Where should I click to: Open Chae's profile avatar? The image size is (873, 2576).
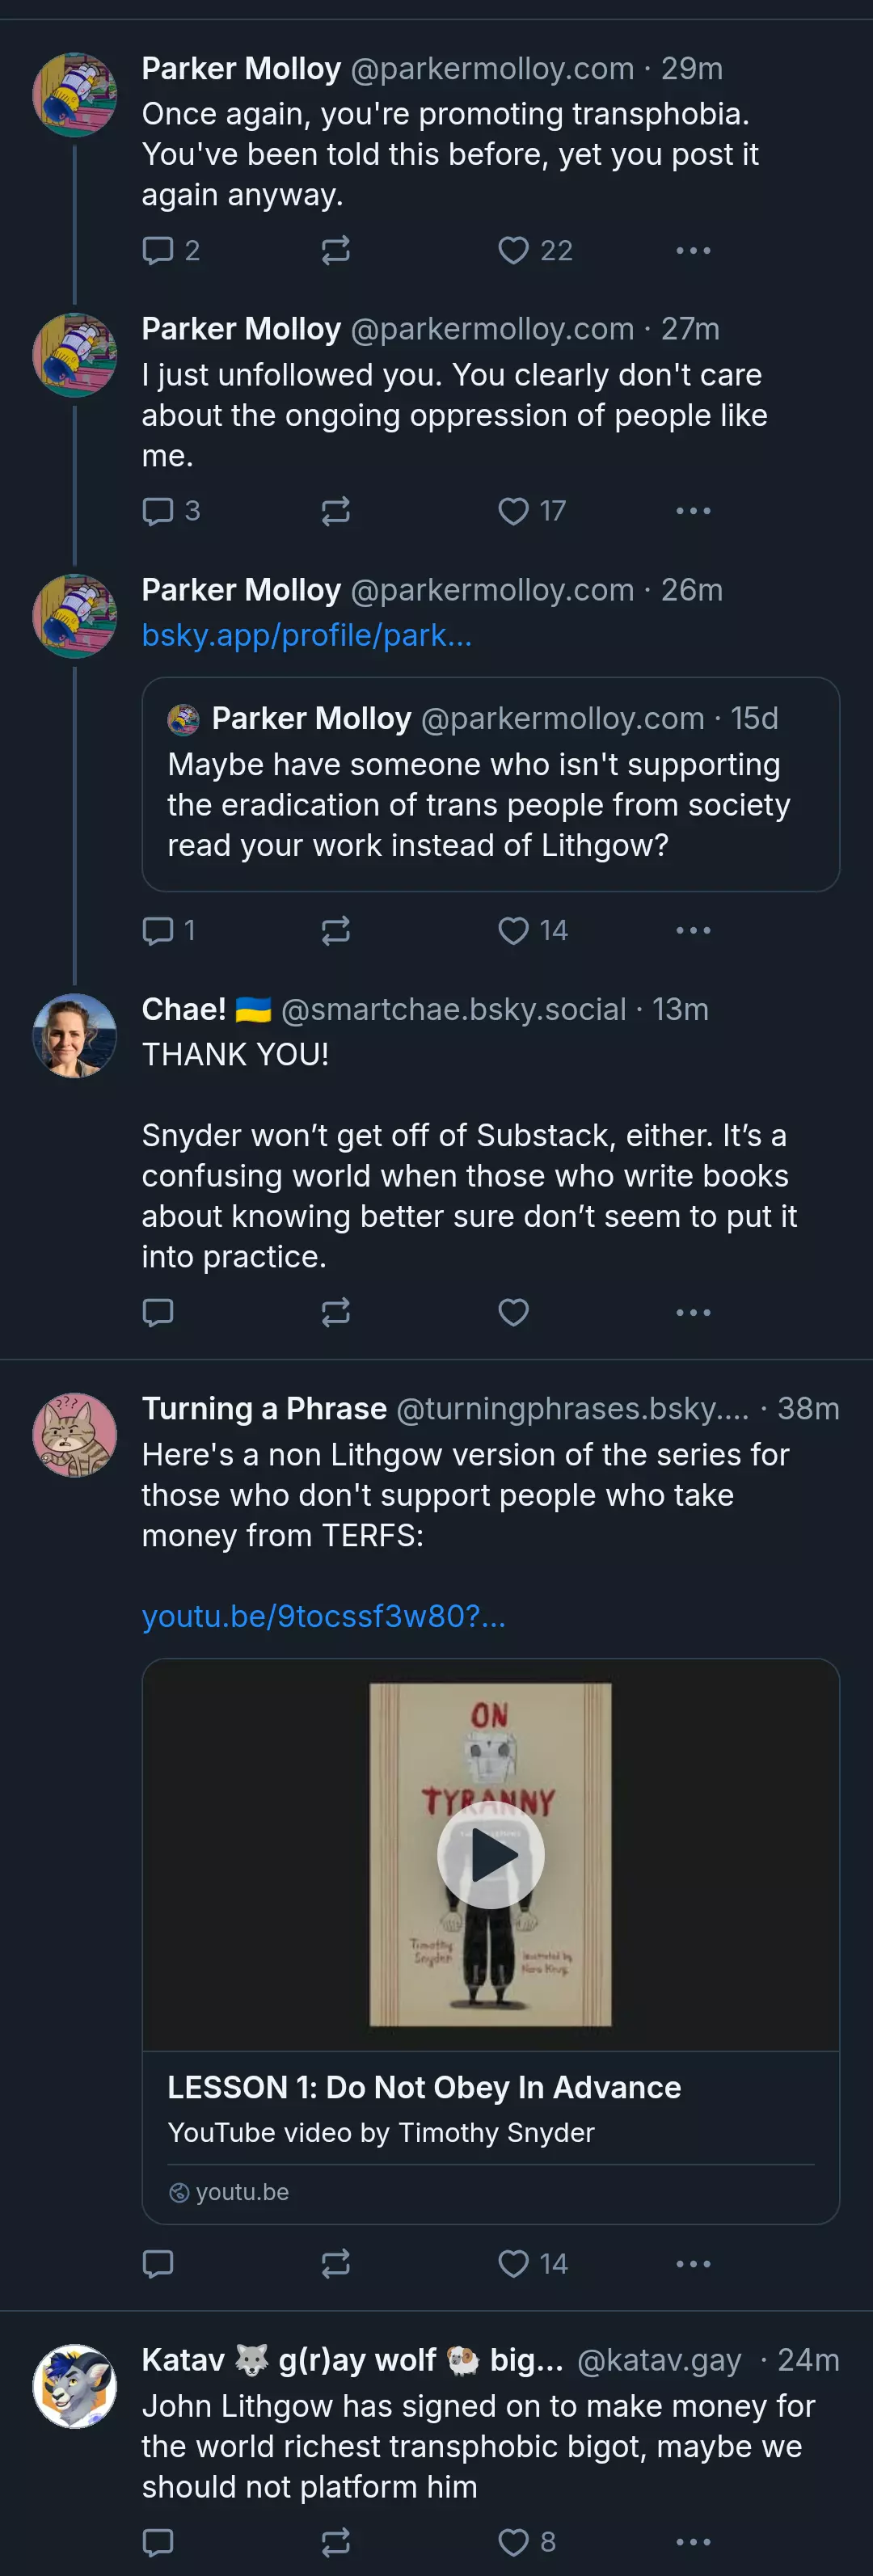point(75,1035)
